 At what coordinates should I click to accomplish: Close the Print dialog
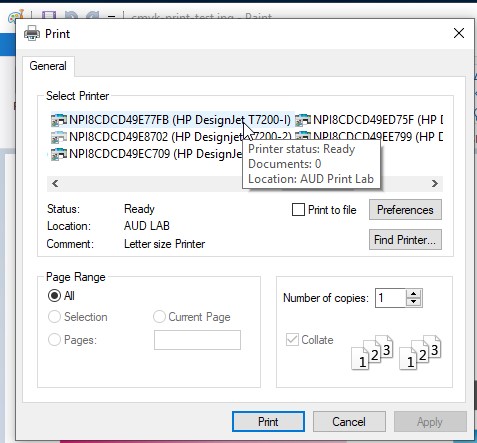[459, 33]
